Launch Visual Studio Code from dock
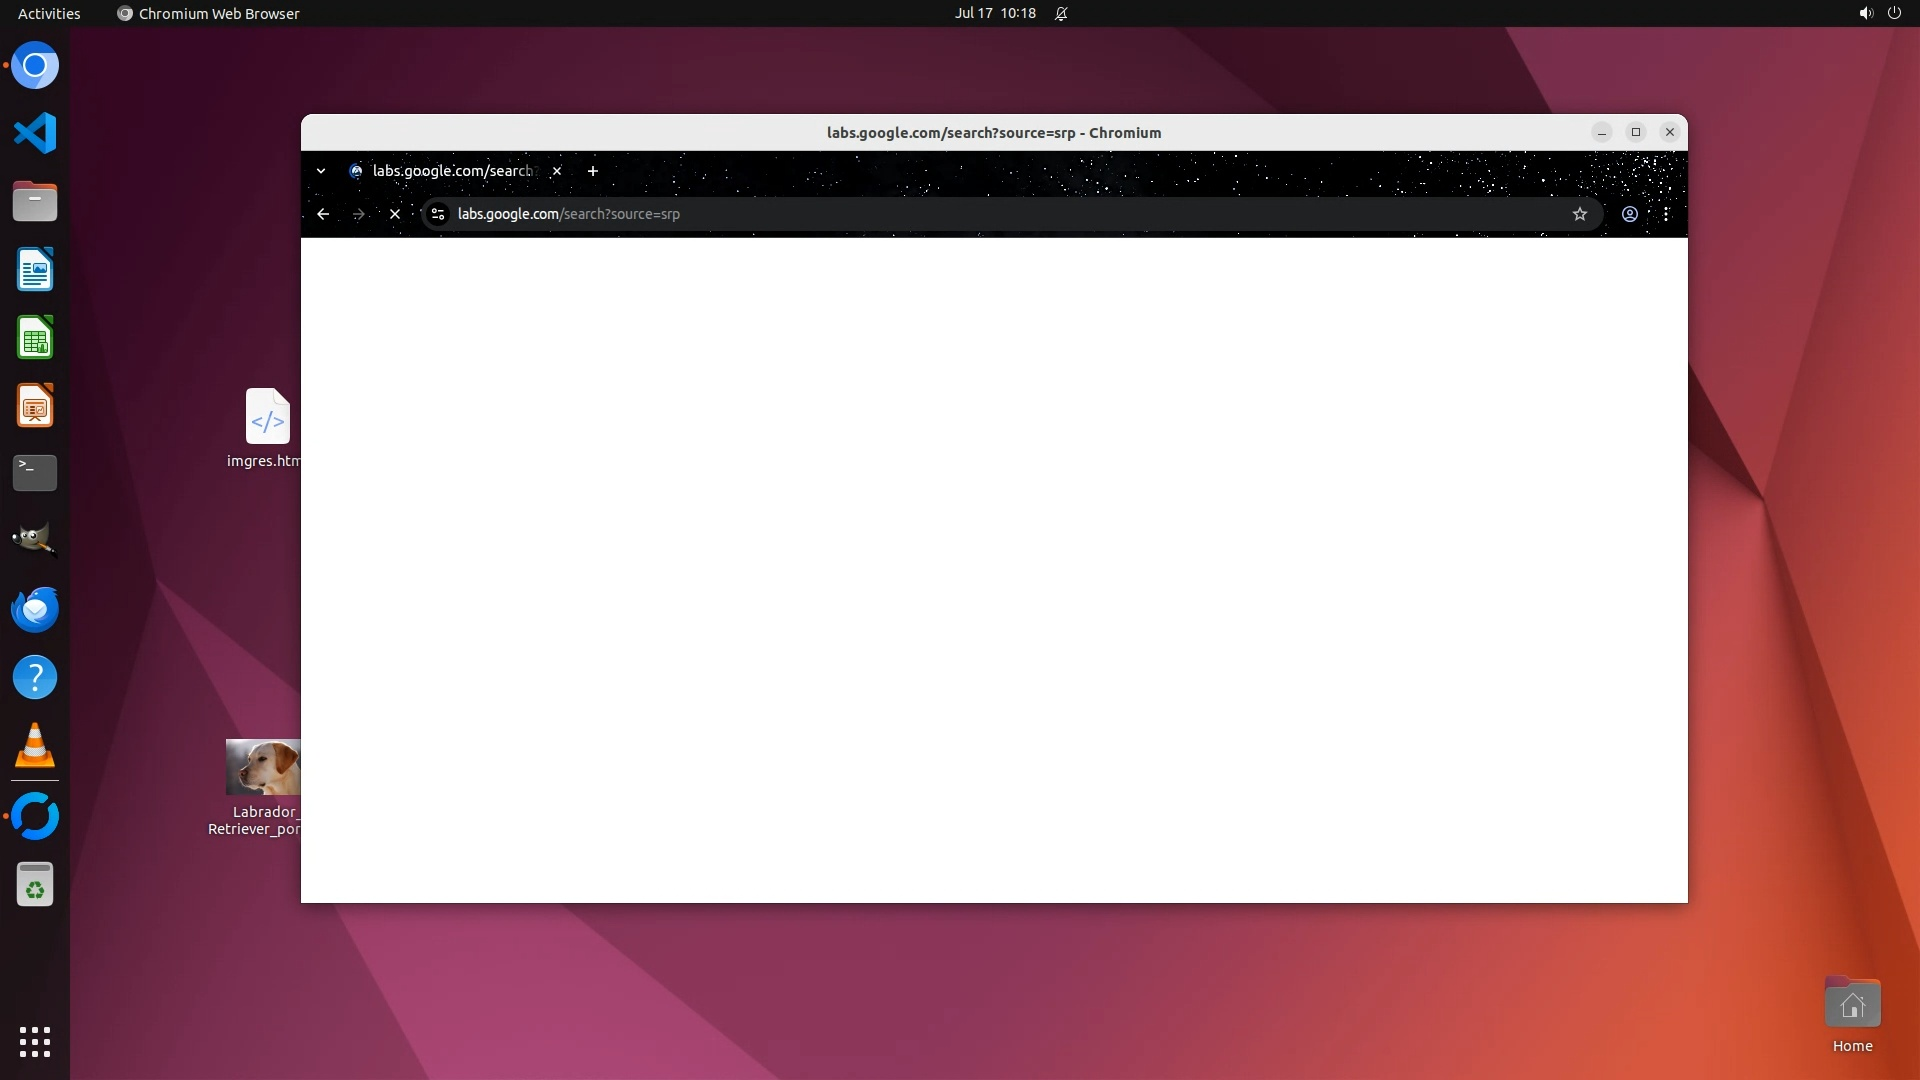 click(x=35, y=133)
